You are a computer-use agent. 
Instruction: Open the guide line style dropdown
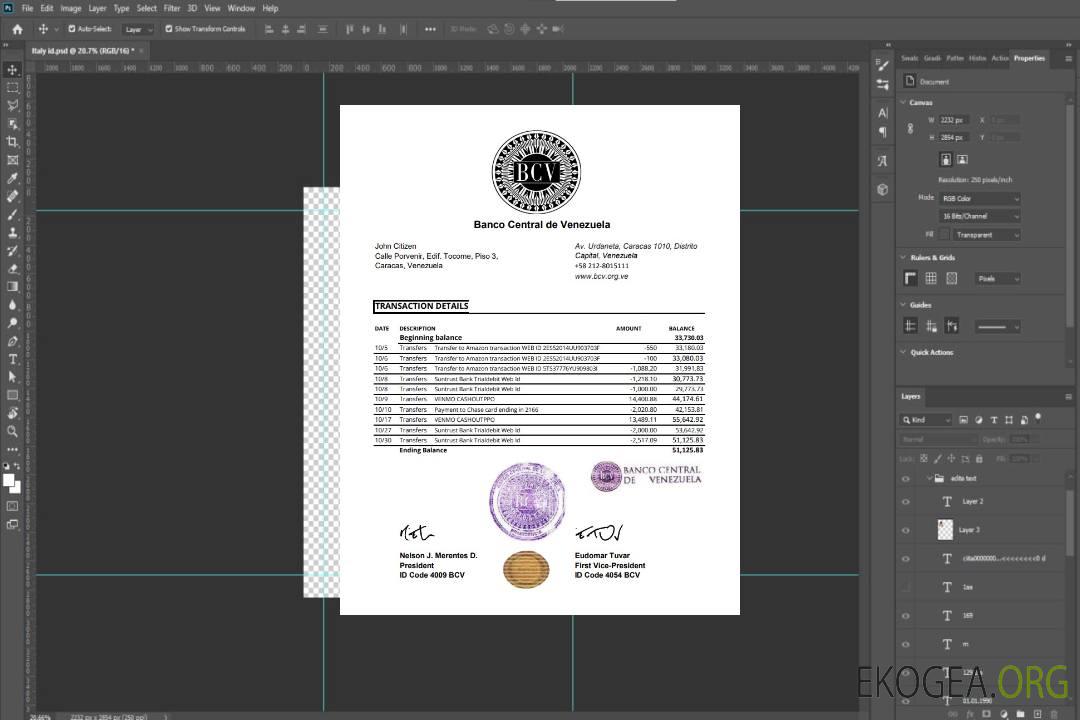point(997,327)
